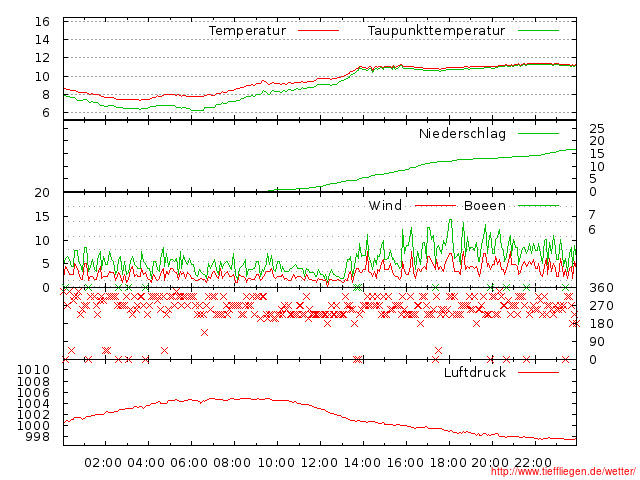Click the 1004 pressure axis value

point(33,404)
